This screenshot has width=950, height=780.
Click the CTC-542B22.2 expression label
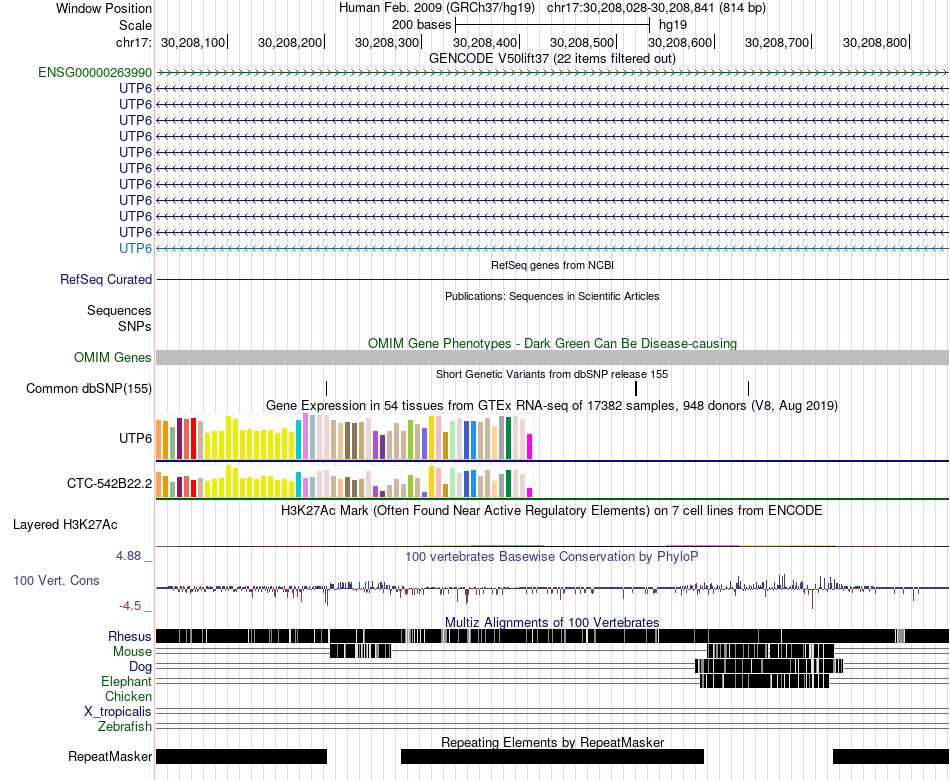tap(109, 484)
